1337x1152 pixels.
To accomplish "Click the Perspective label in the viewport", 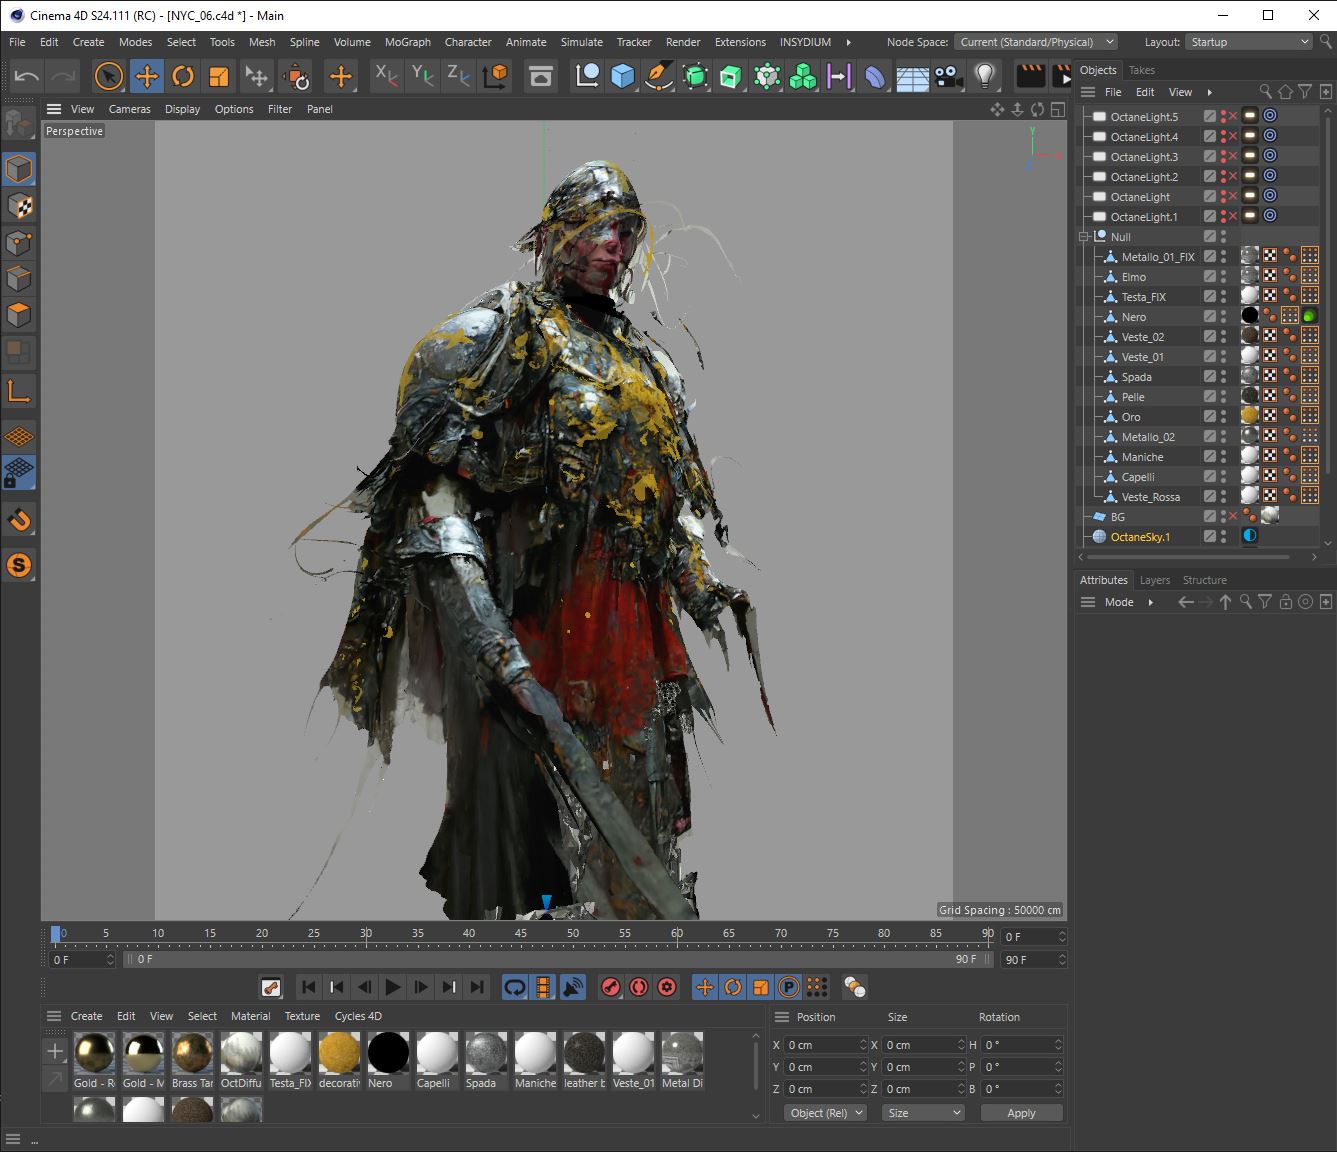I will [74, 131].
